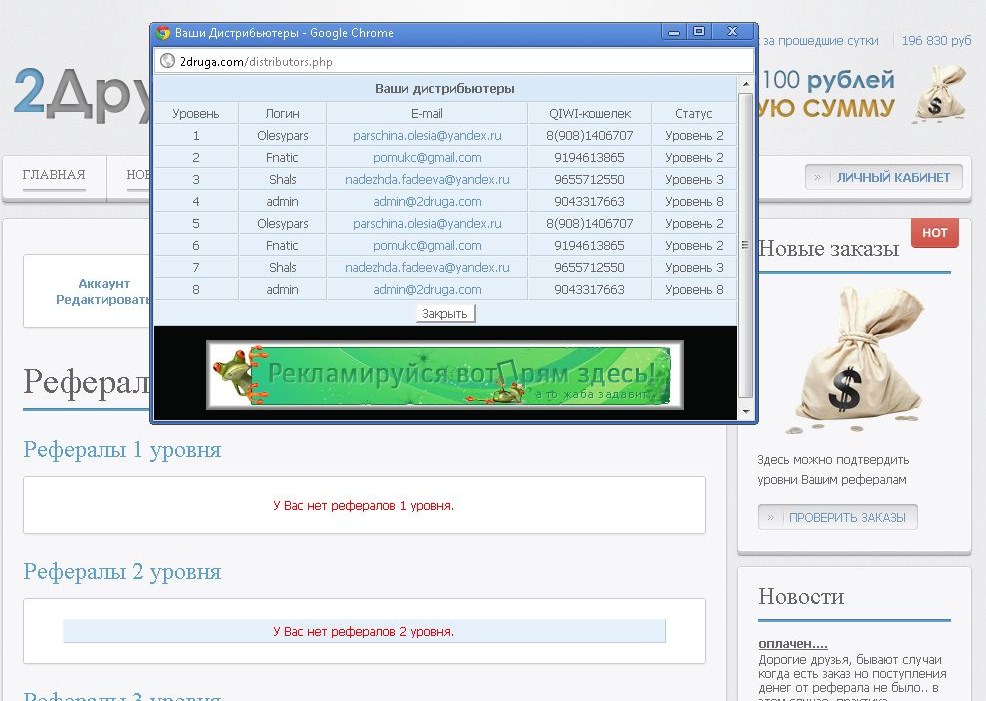The image size is (986, 701).
Task: Click the Shals login in row 3
Action: 282,179
